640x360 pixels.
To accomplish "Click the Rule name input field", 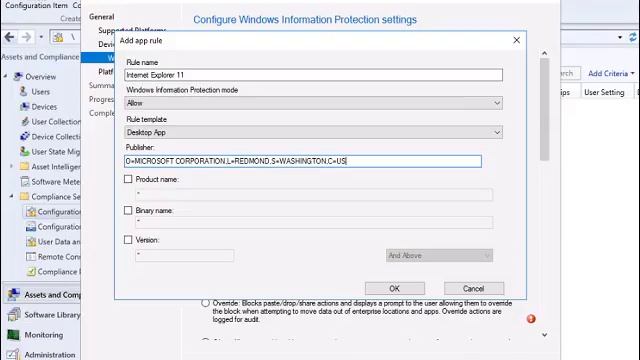I will (313, 75).
